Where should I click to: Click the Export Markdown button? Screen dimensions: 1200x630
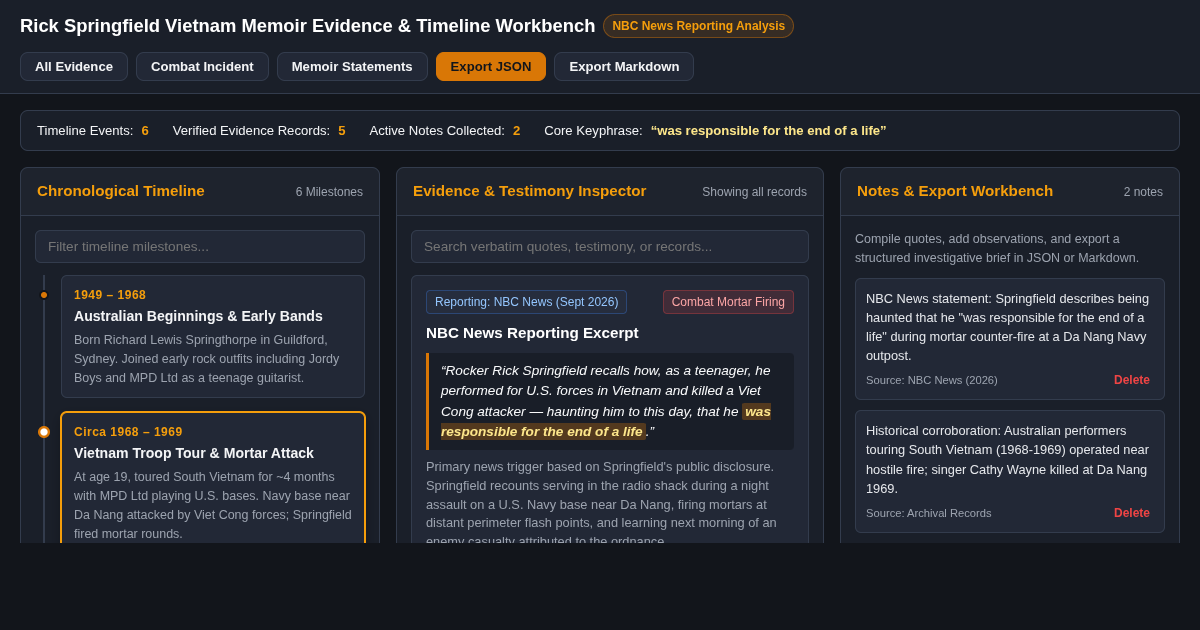624,67
